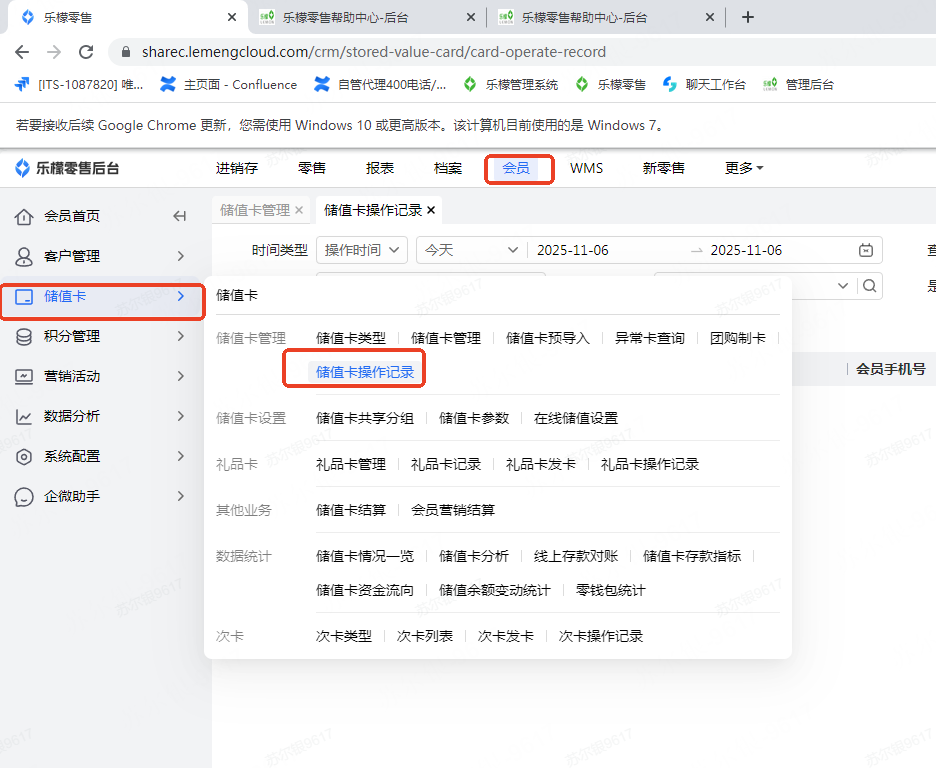
Task: Click the magnifier search icon
Action: click(x=870, y=286)
